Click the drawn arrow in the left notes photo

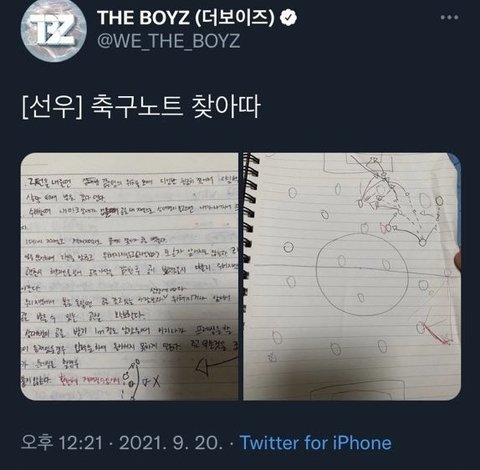tap(216, 365)
